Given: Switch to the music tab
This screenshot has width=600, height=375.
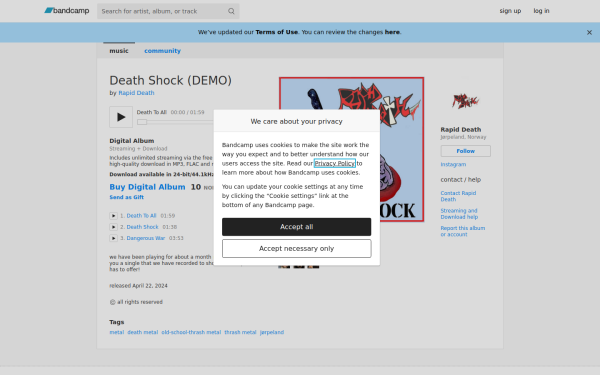Looking at the screenshot, I should point(119,51).
